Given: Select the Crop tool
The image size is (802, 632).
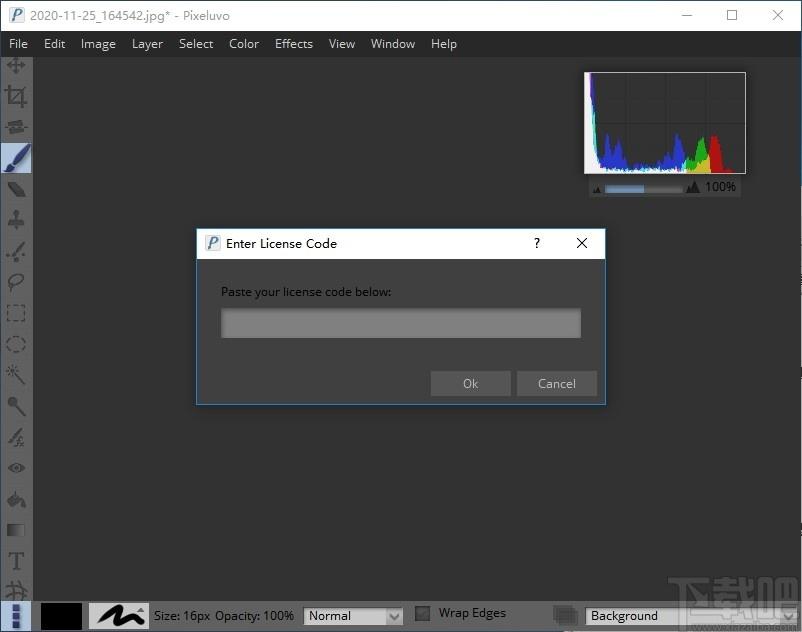Looking at the screenshot, I should pyautogui.click(x=16, y=96).
